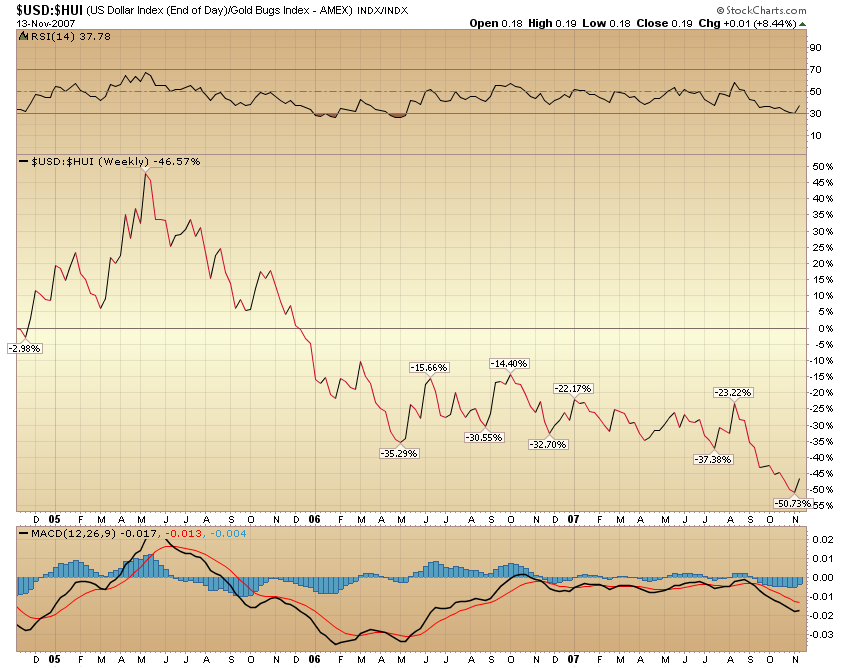Click the price axis label '25%'
The image size is (850, 668).
point(822,248)
